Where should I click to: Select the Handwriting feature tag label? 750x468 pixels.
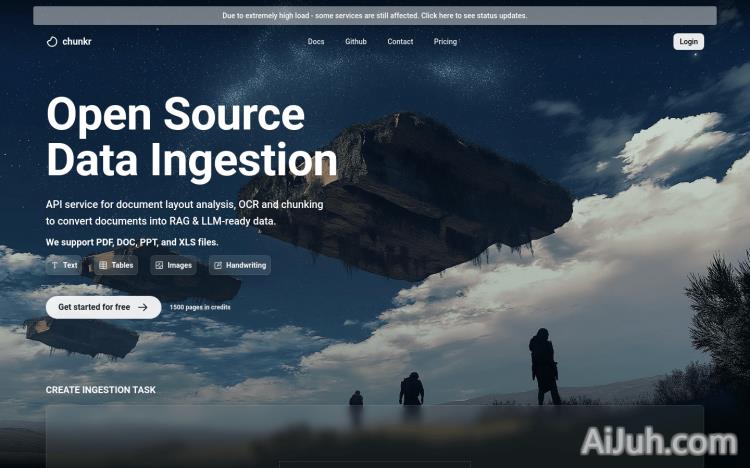245,265
